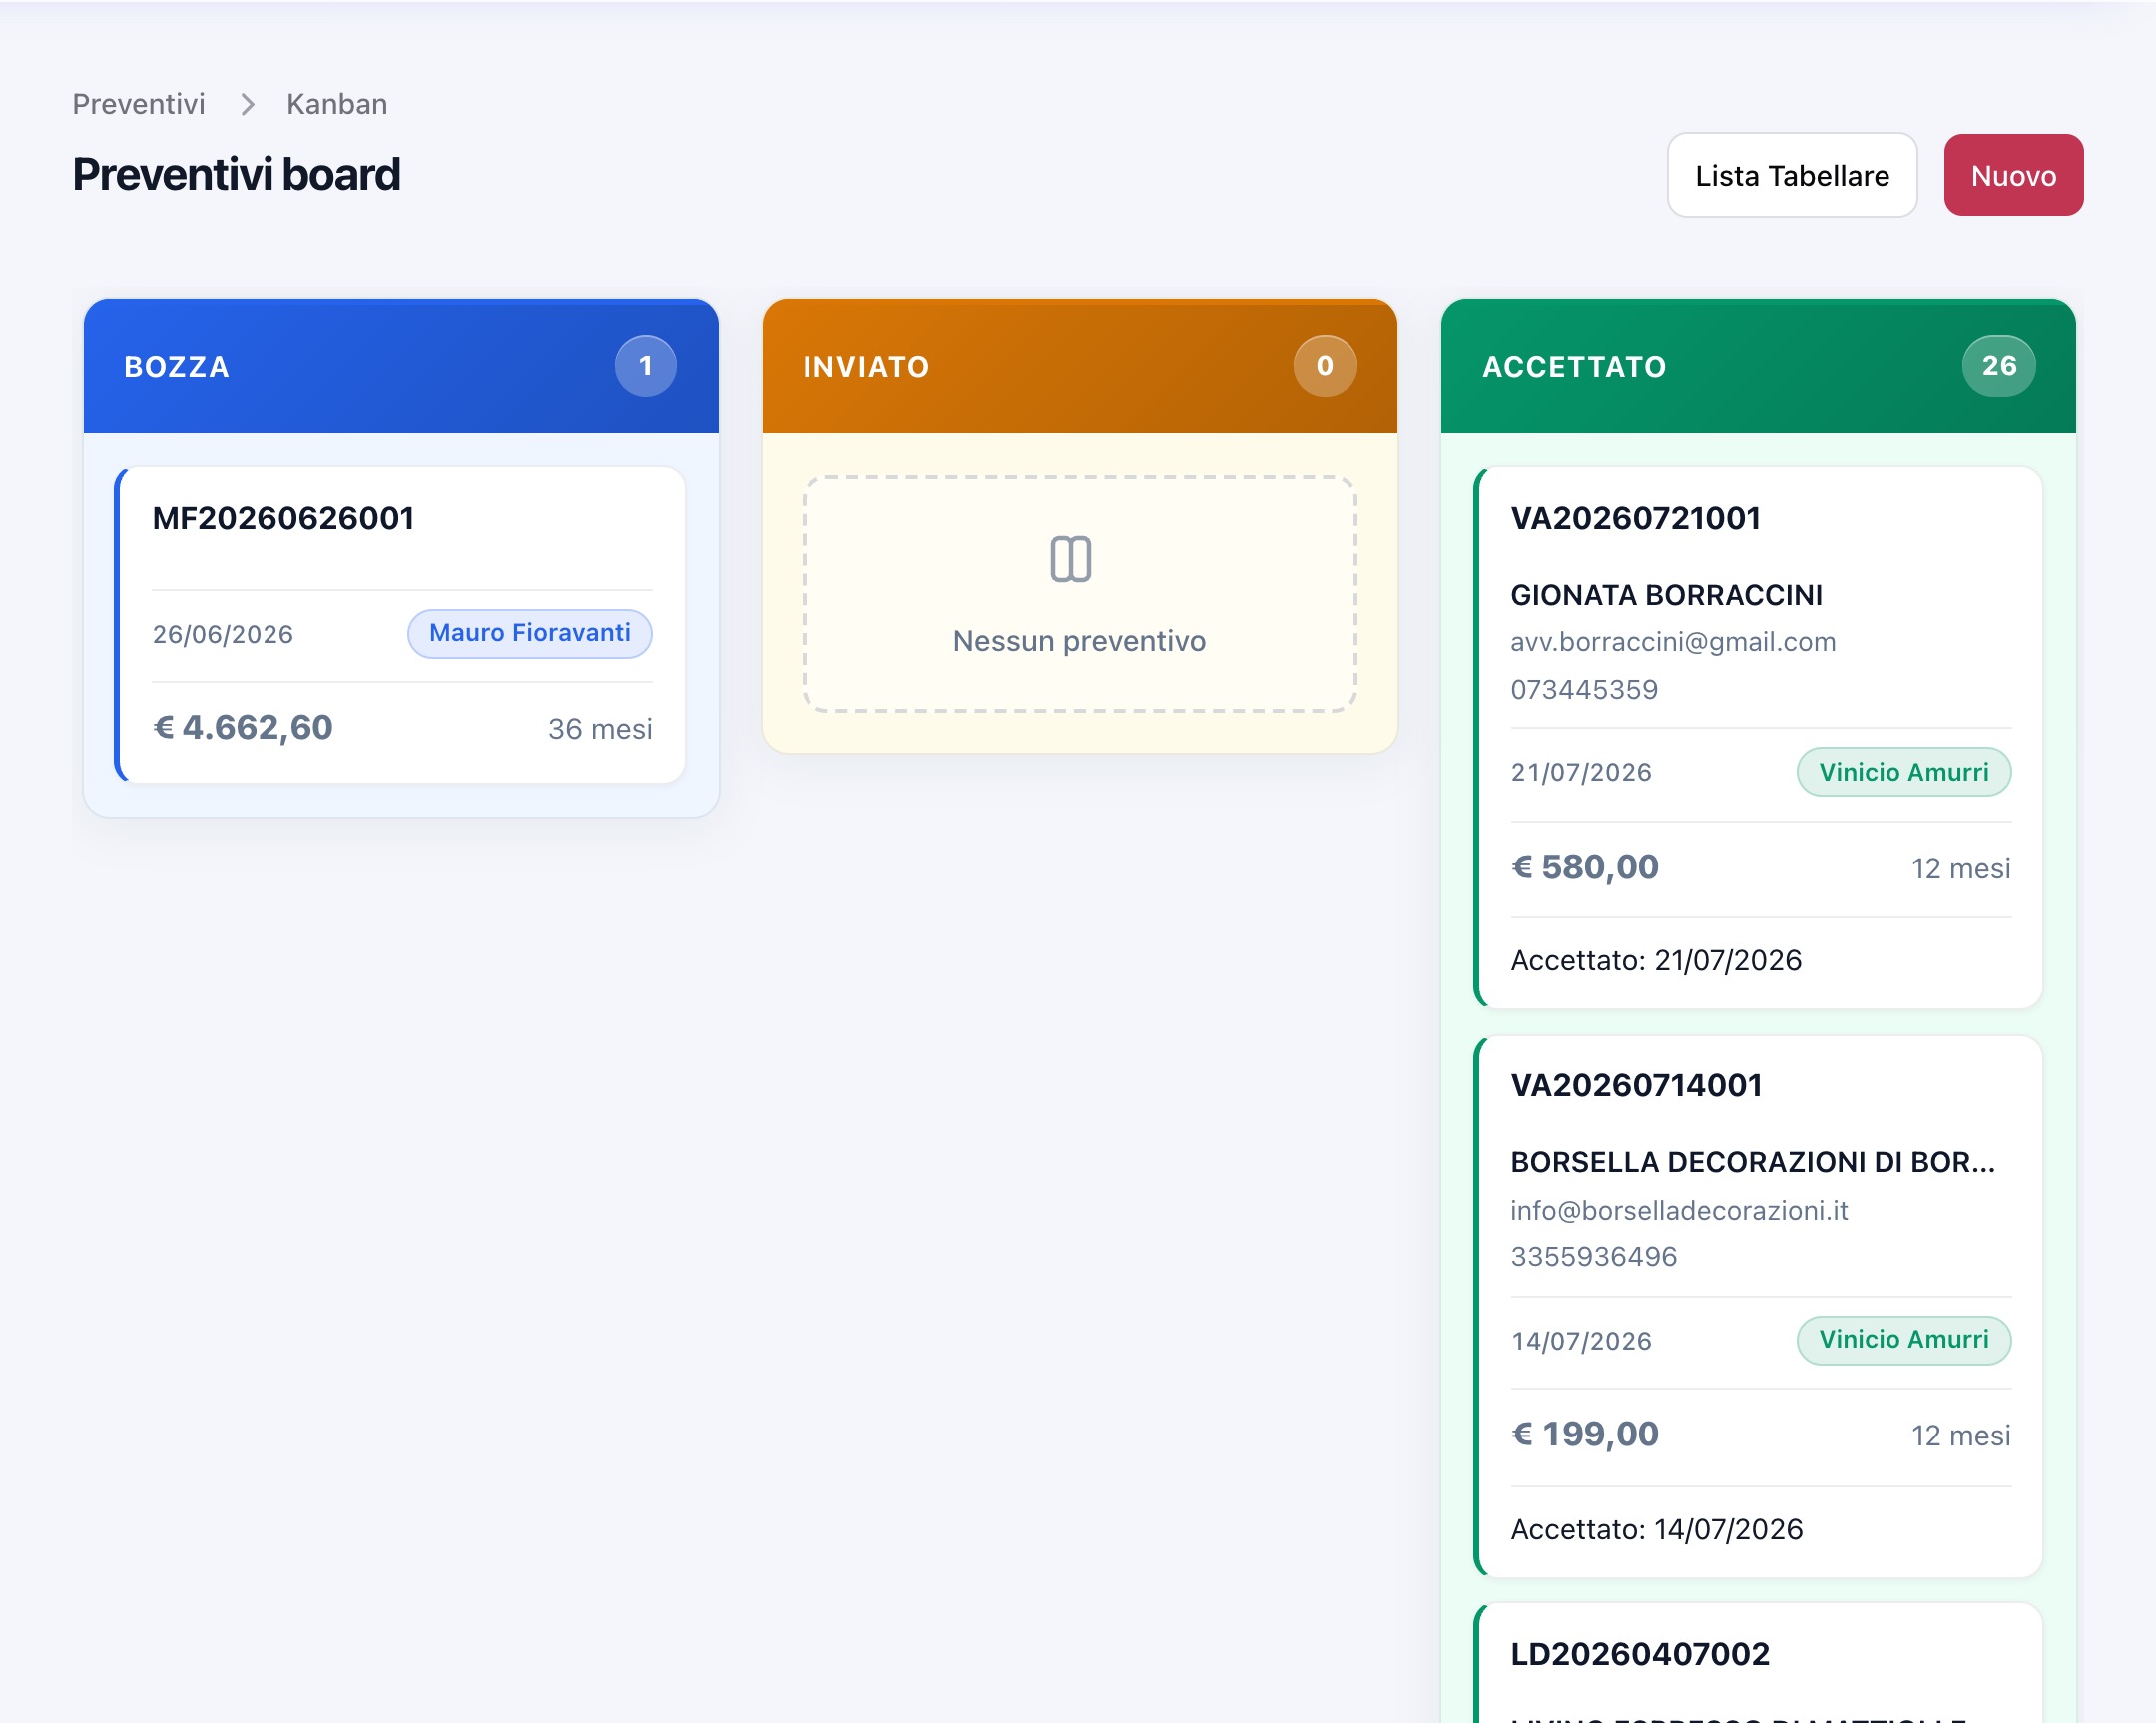The width and height of the screenshot is (2156, 1723).
Task: Click the Preventivi board page title
Action: 237,174
